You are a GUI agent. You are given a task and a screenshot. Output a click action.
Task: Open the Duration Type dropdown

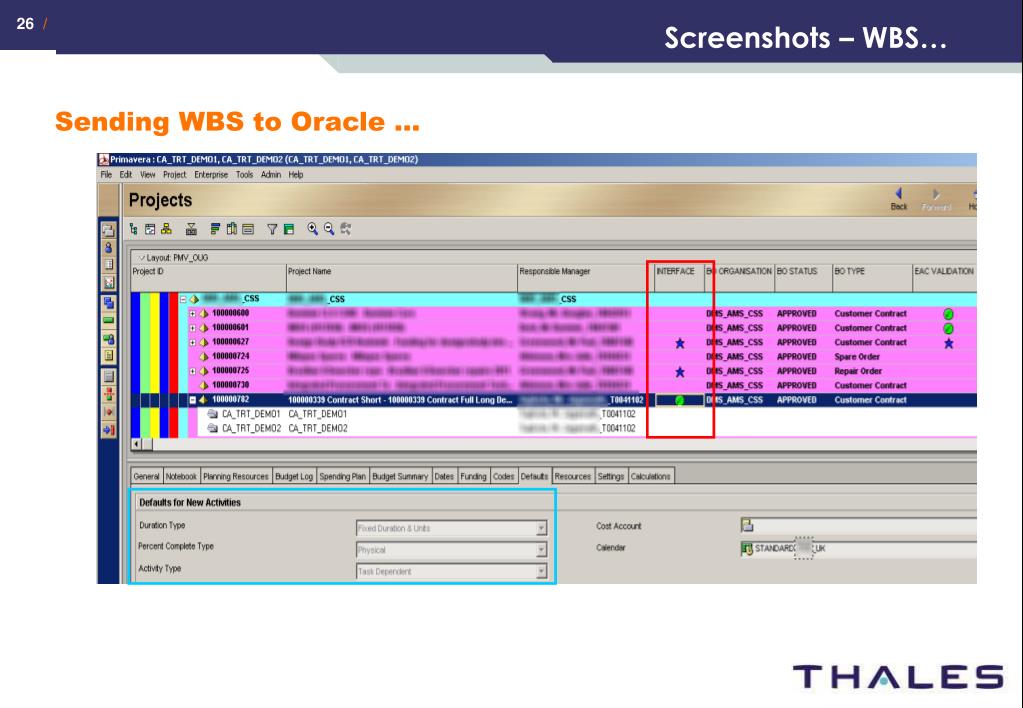[542, 528]
